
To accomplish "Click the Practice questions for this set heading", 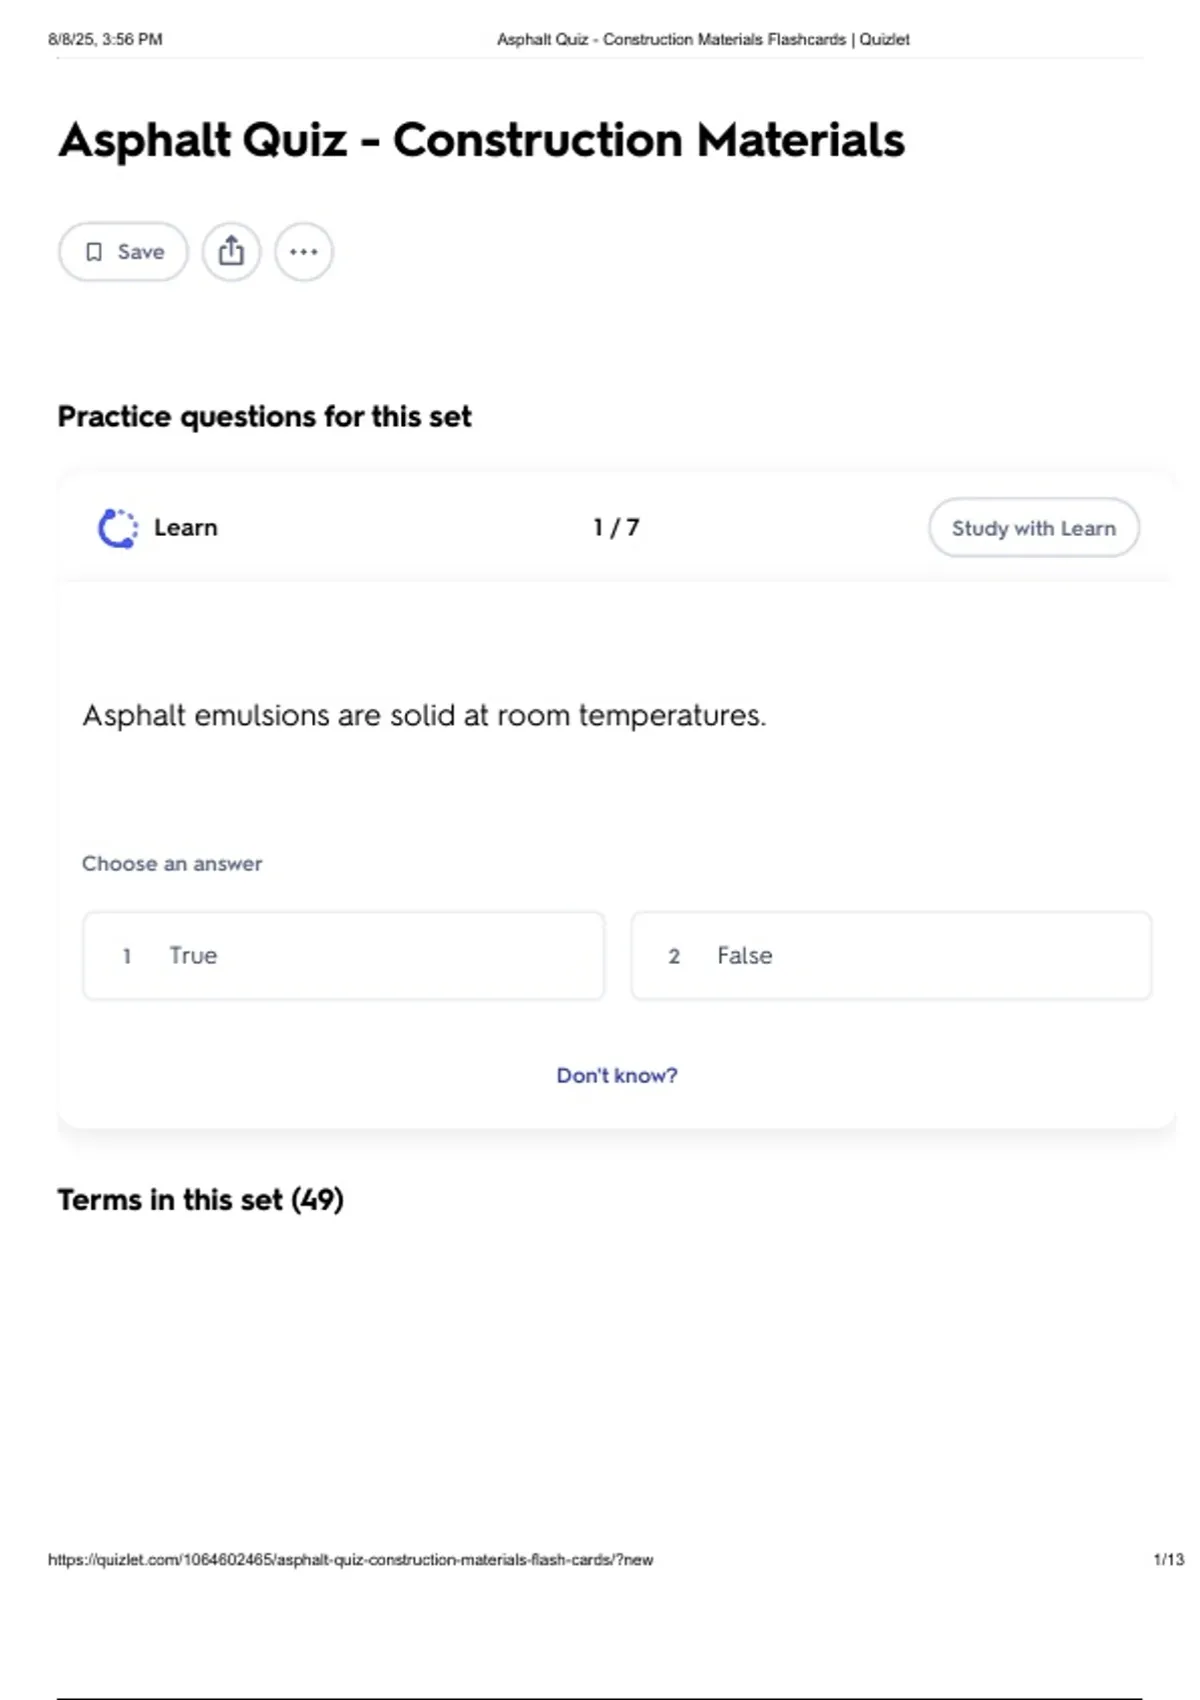I will point(264,416).
